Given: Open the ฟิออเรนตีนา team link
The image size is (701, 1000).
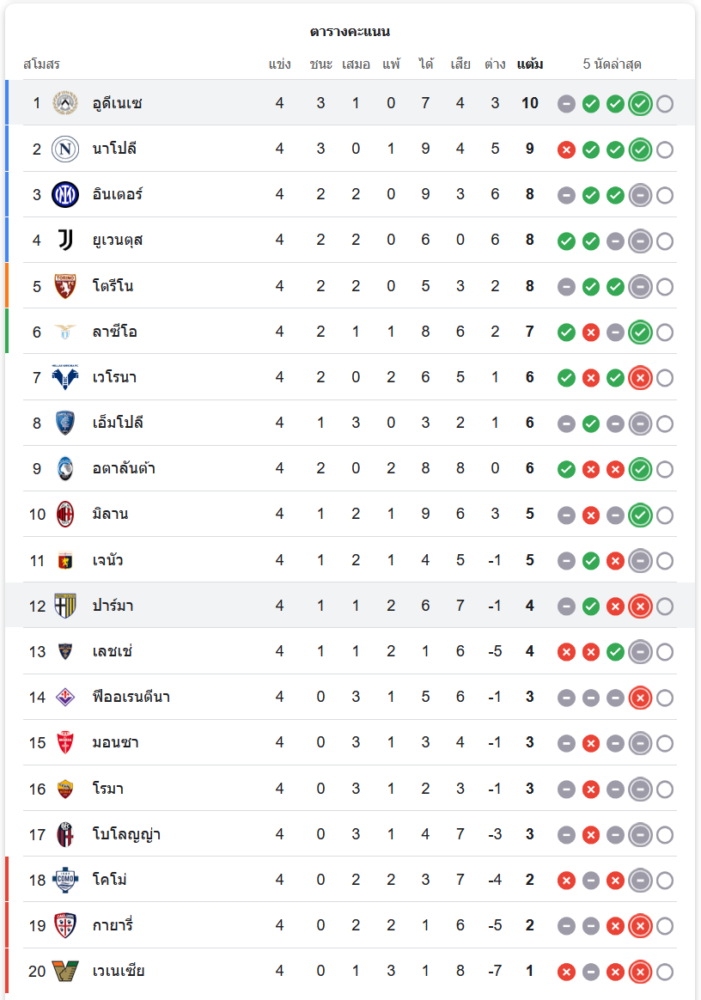Looking at the screenshot, I should click(131, 697).
